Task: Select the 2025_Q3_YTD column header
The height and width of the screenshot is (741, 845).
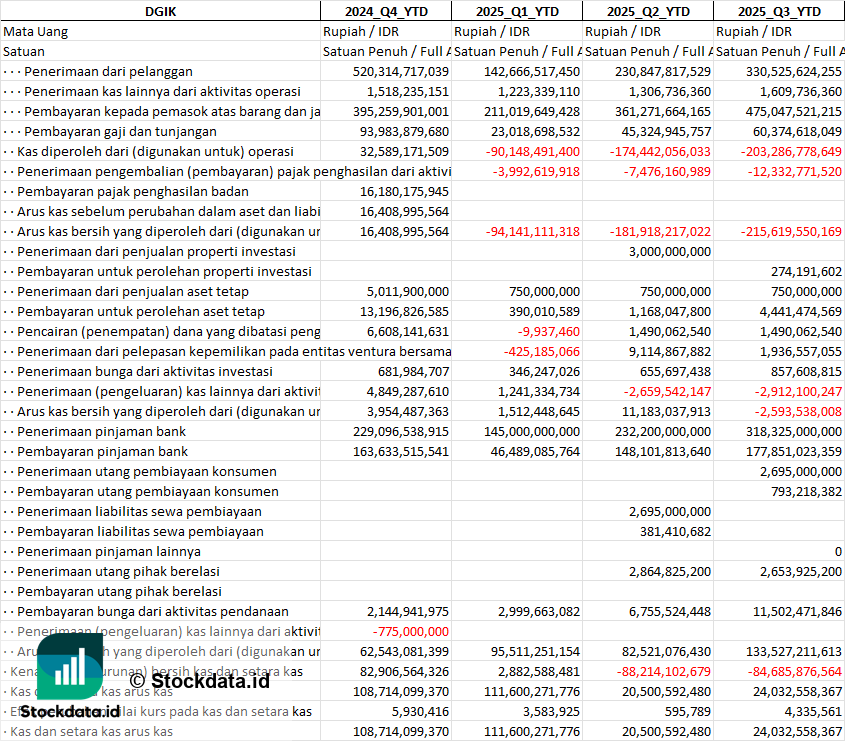Action: click(779, 11)
